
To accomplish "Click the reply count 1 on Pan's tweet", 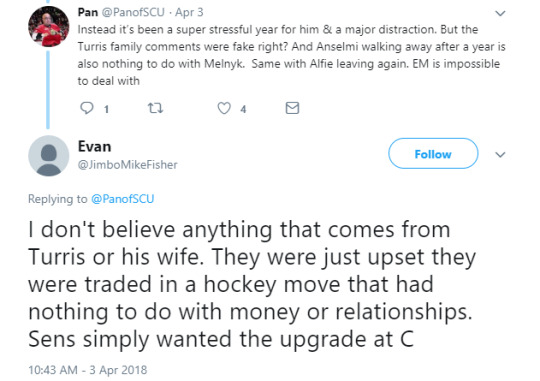I will click(106, 110).
